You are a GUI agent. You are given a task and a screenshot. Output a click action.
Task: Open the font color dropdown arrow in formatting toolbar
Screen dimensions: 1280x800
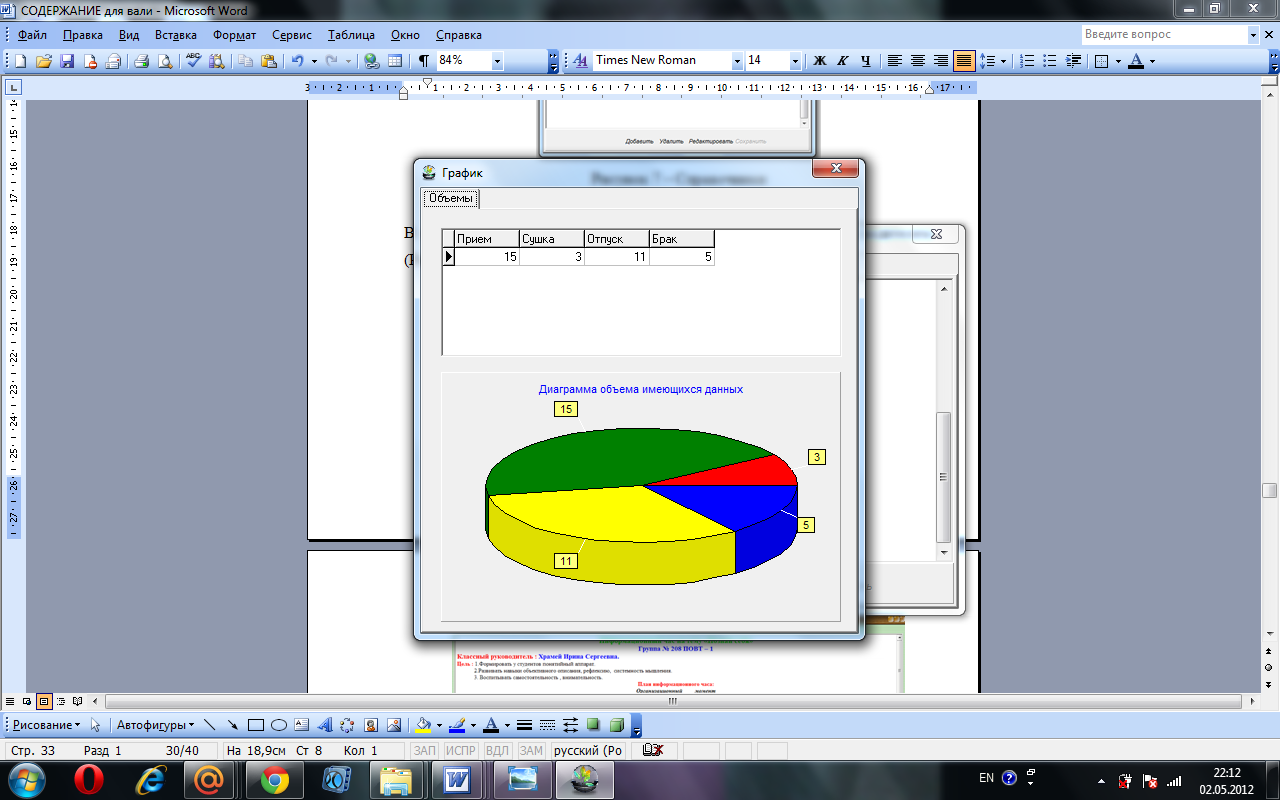click(1152, 61)
